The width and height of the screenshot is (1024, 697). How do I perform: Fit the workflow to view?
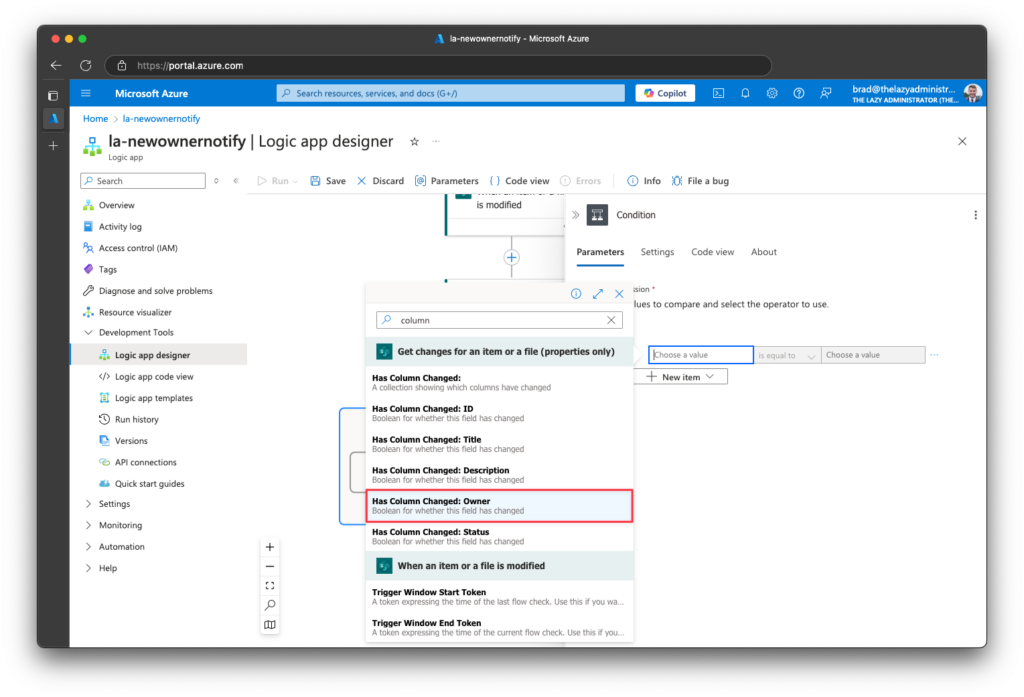pyautogui.click(x=270, y=586)
